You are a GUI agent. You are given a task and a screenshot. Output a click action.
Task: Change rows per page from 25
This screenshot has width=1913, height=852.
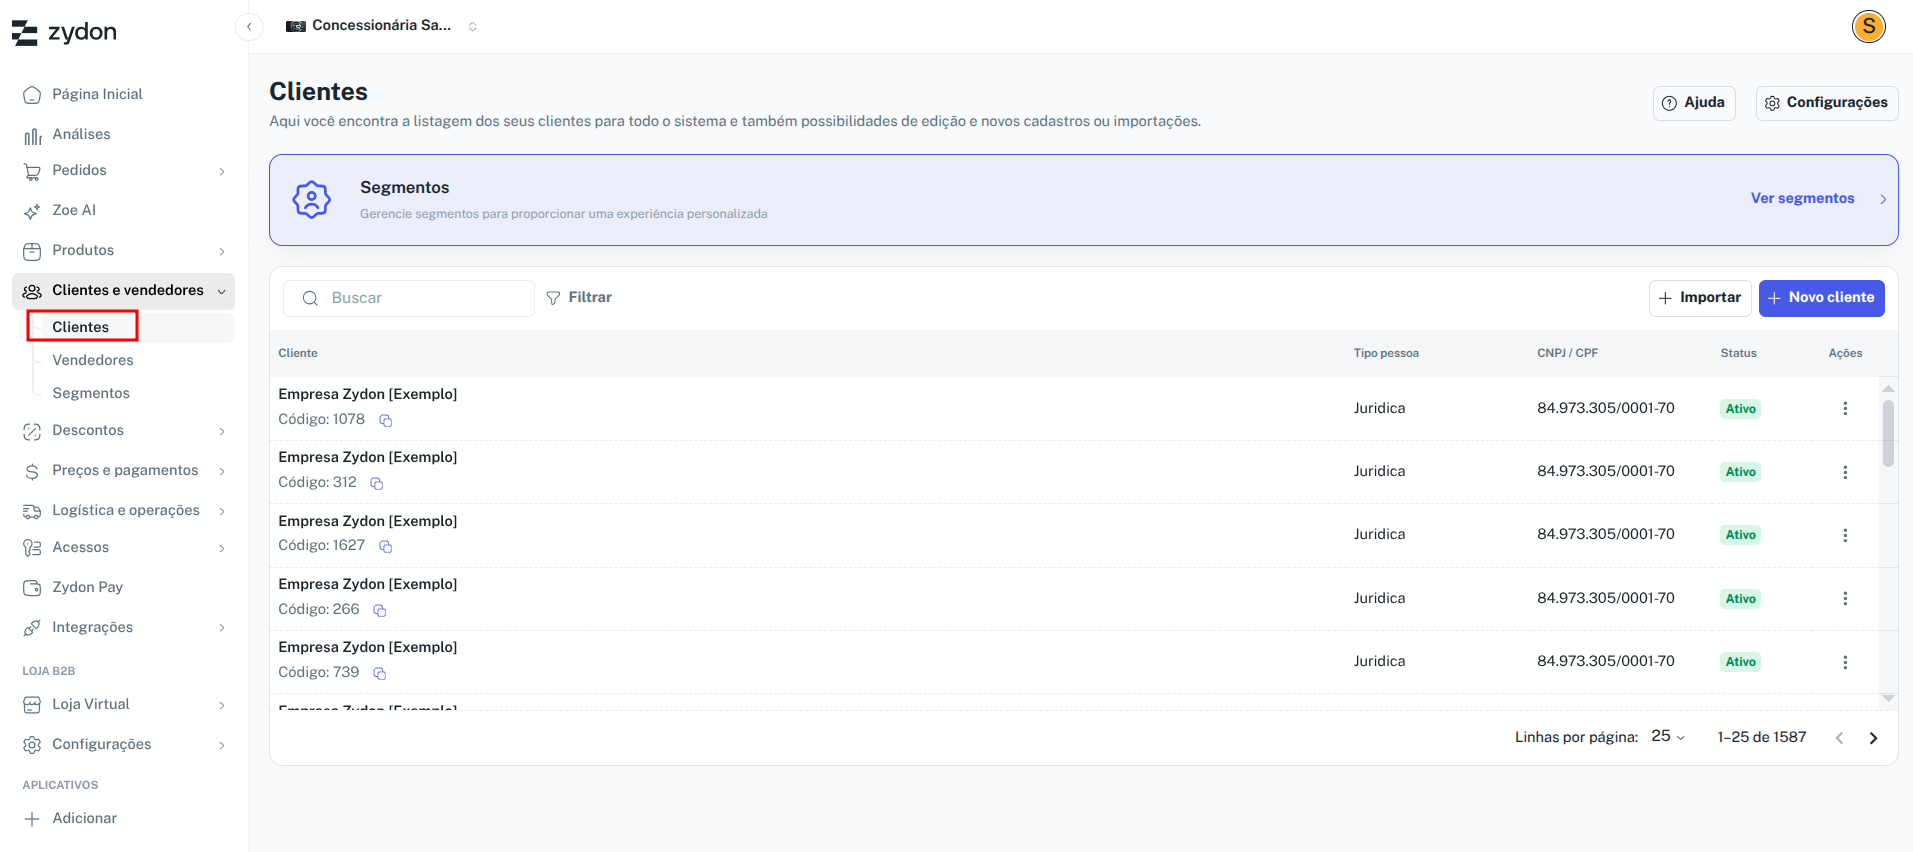point(1668,737)
